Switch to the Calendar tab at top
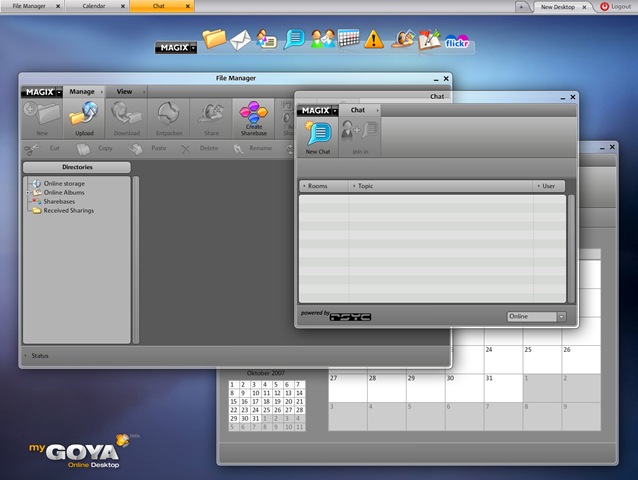638x480 pixels. click(94, 6)
